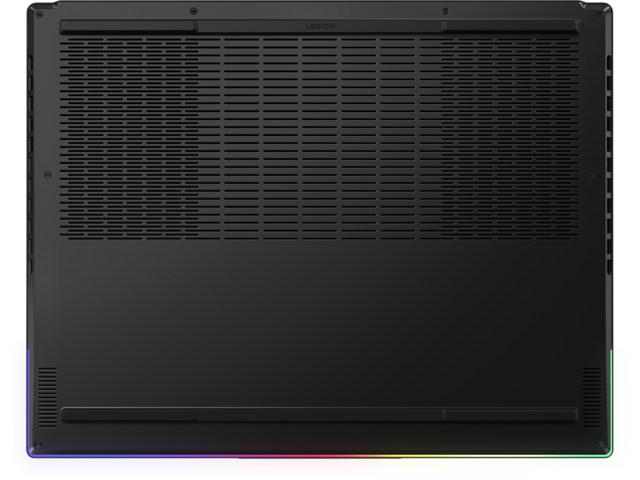Click the center ventilation grille
Image resolution: width=640 pixels, height=480 pixels.
(x=320, y=135)
